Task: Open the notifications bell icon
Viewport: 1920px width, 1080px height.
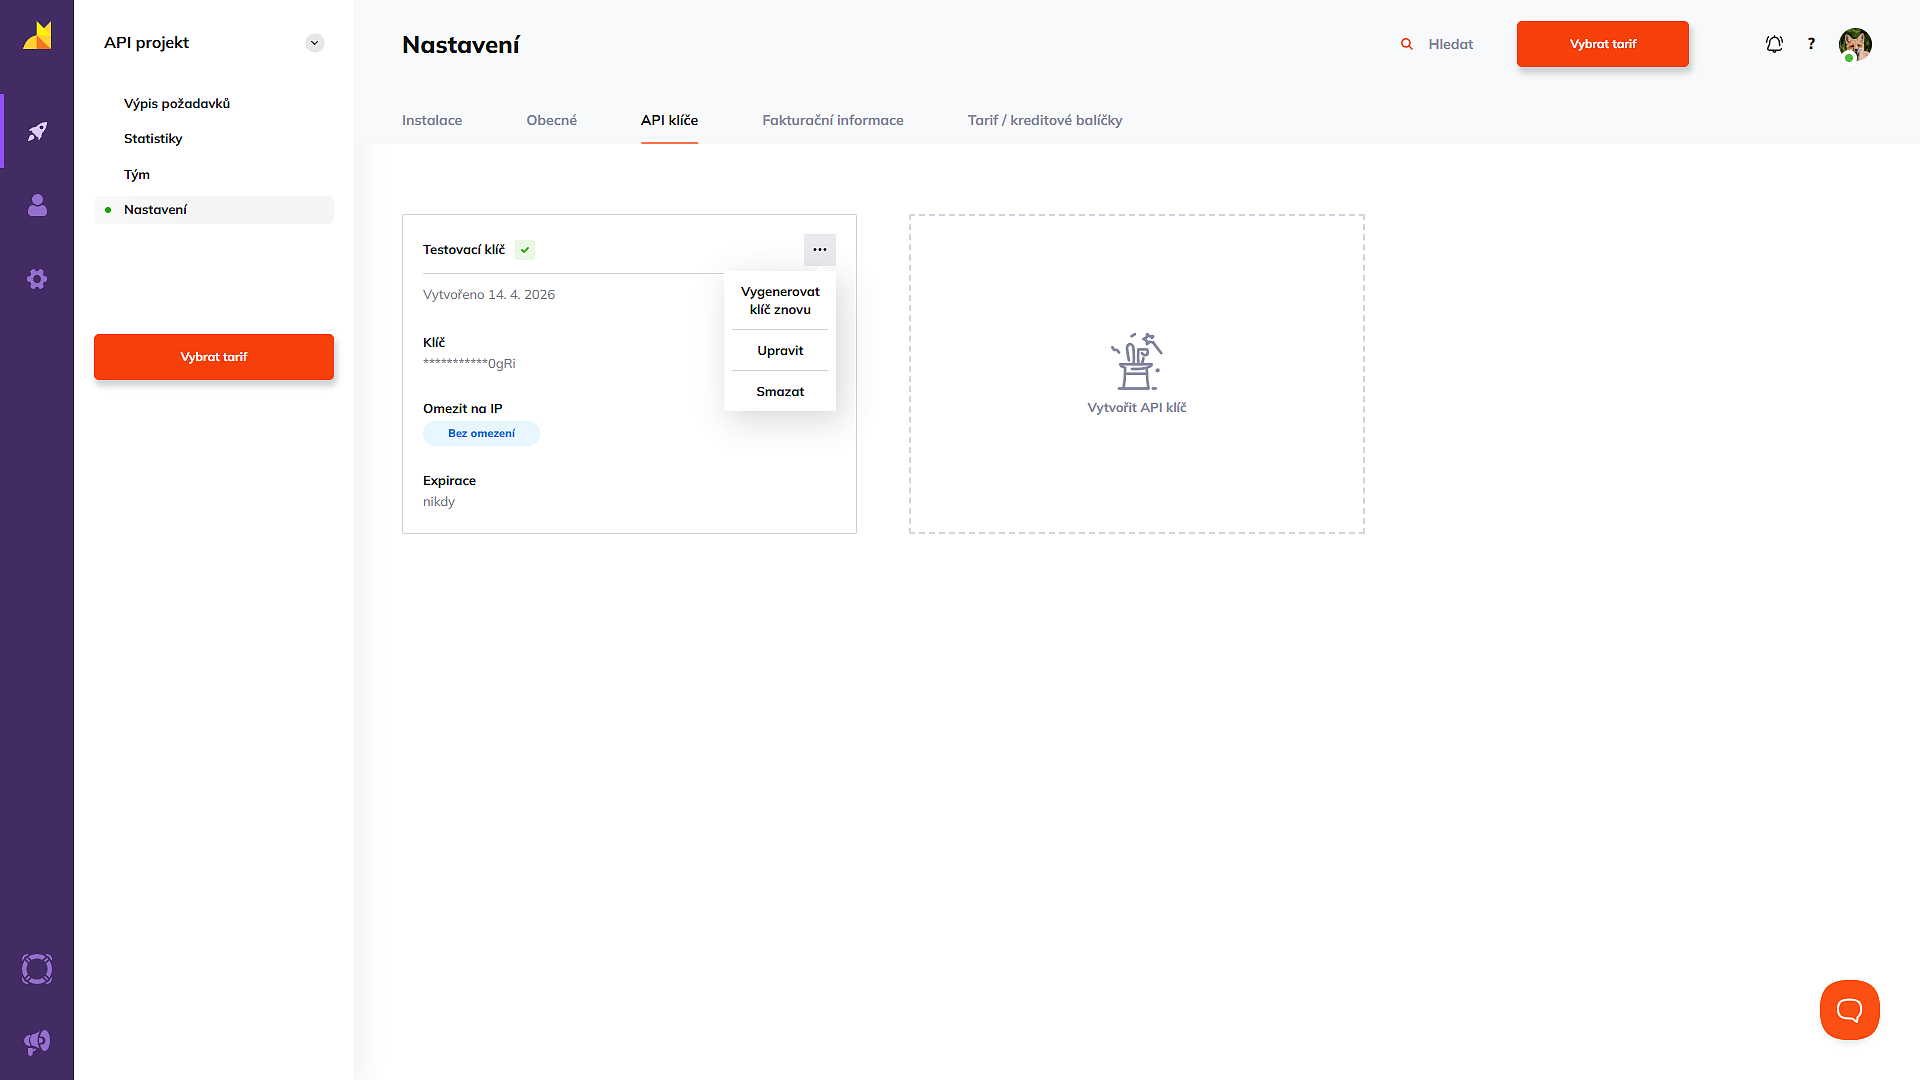Action: (x=1774, y=44)
